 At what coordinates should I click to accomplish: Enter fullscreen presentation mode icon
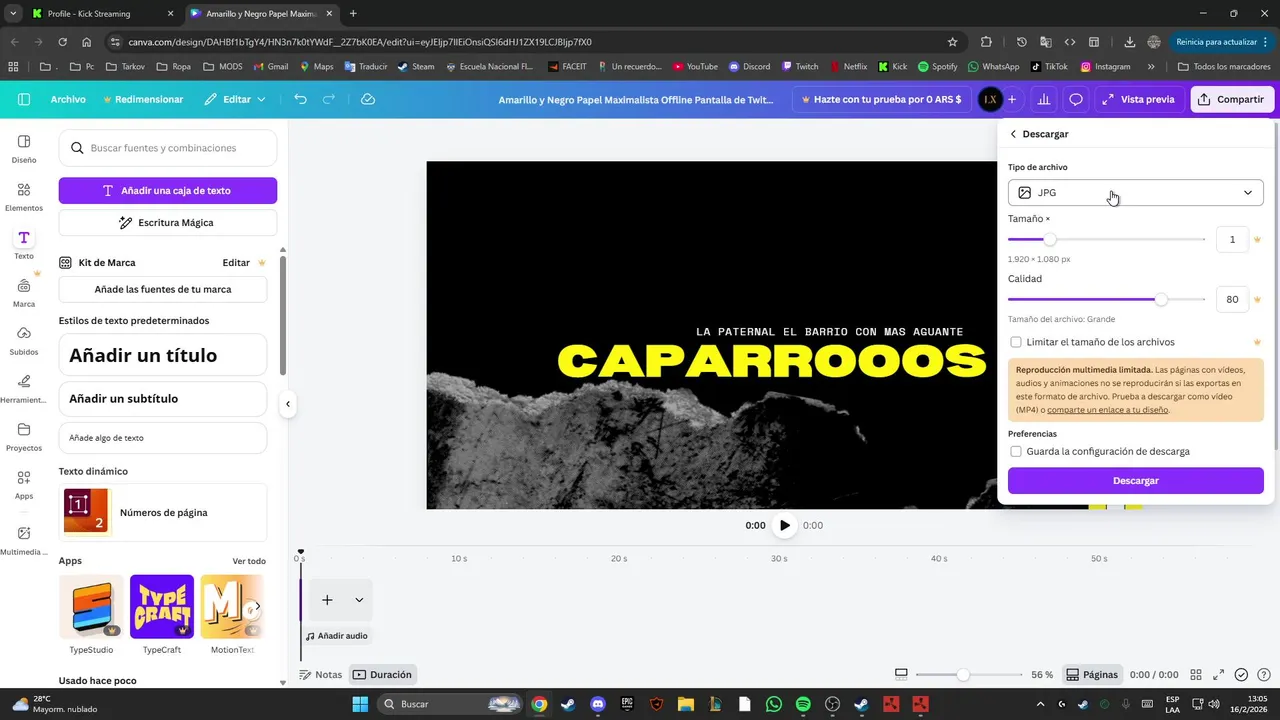(1218, 675)
